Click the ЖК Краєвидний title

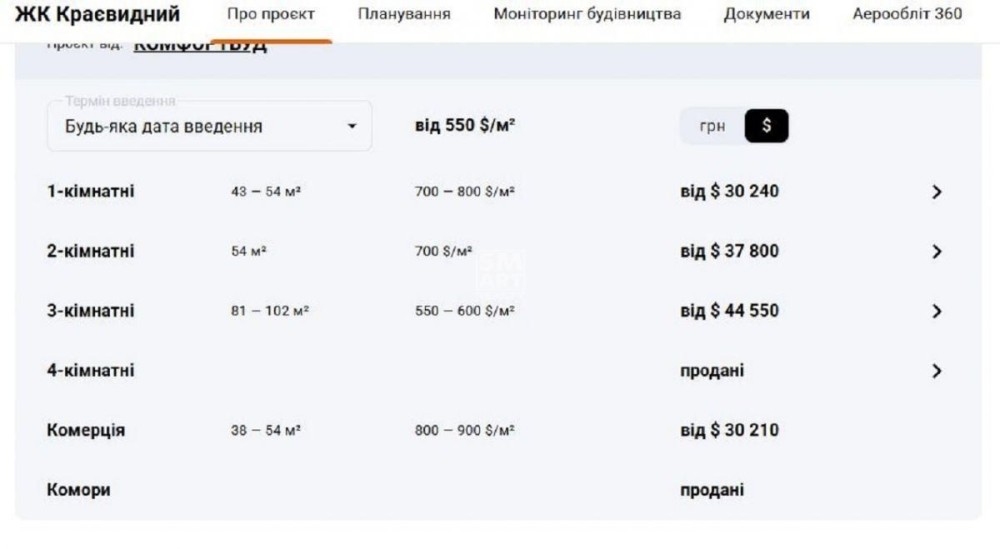[x=97, y=15]
